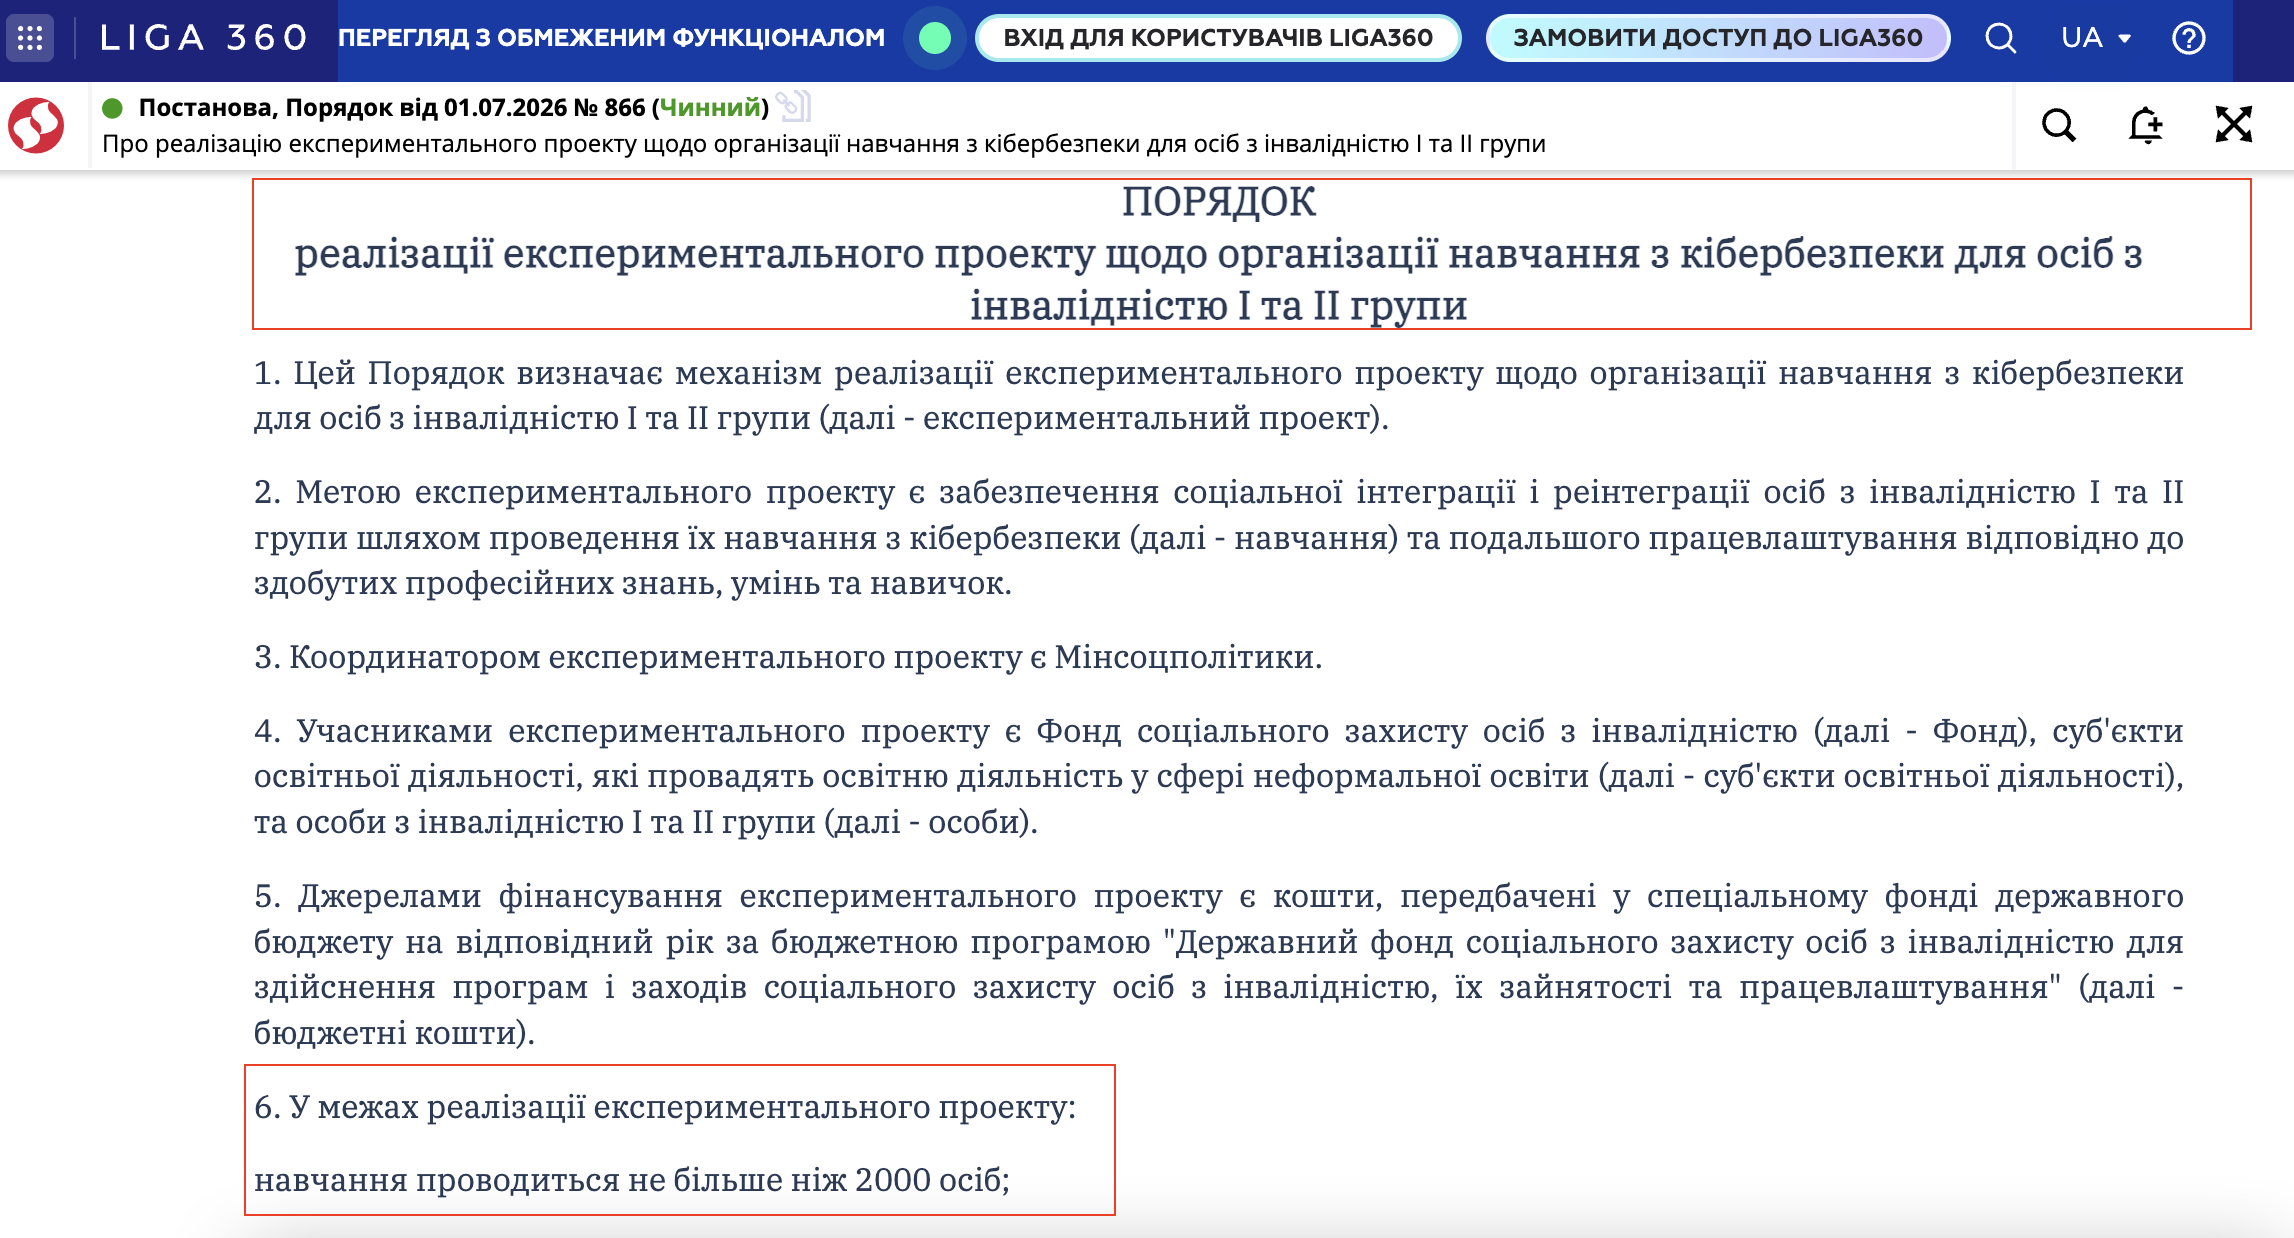Image resolution: width=2294 pixels, height=1238 pixels.
Task: Click paragraph 4 'Учасниками експериментального проекту'
Action: [1218, 776]
